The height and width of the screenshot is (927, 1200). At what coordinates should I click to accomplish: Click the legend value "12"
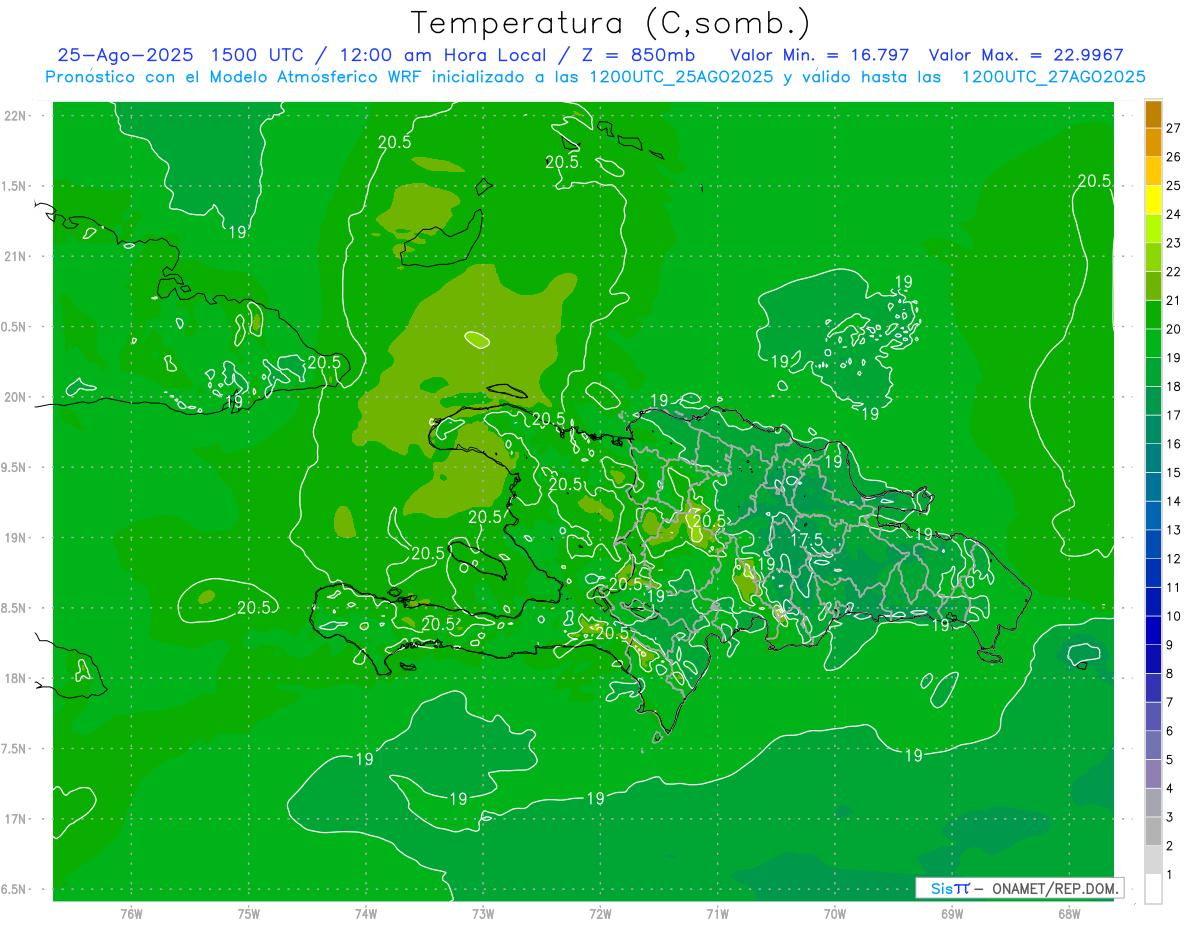coord(1173,558)
